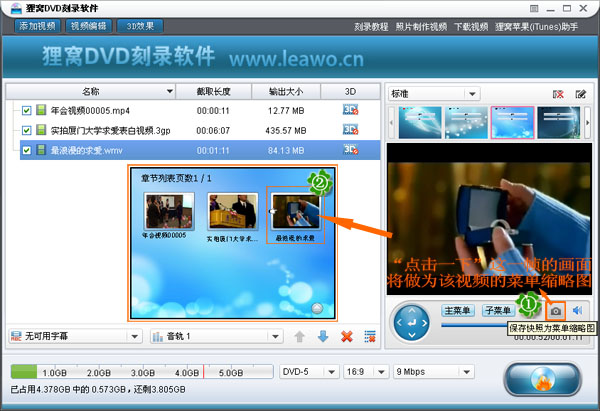Click the camera snapshot icon
Viewport: 600px width, 411px height.
[556, 311]
